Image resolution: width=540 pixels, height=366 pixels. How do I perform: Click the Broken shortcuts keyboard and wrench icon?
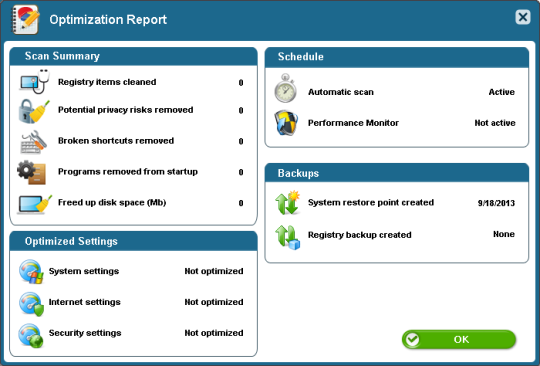point(33,142)
